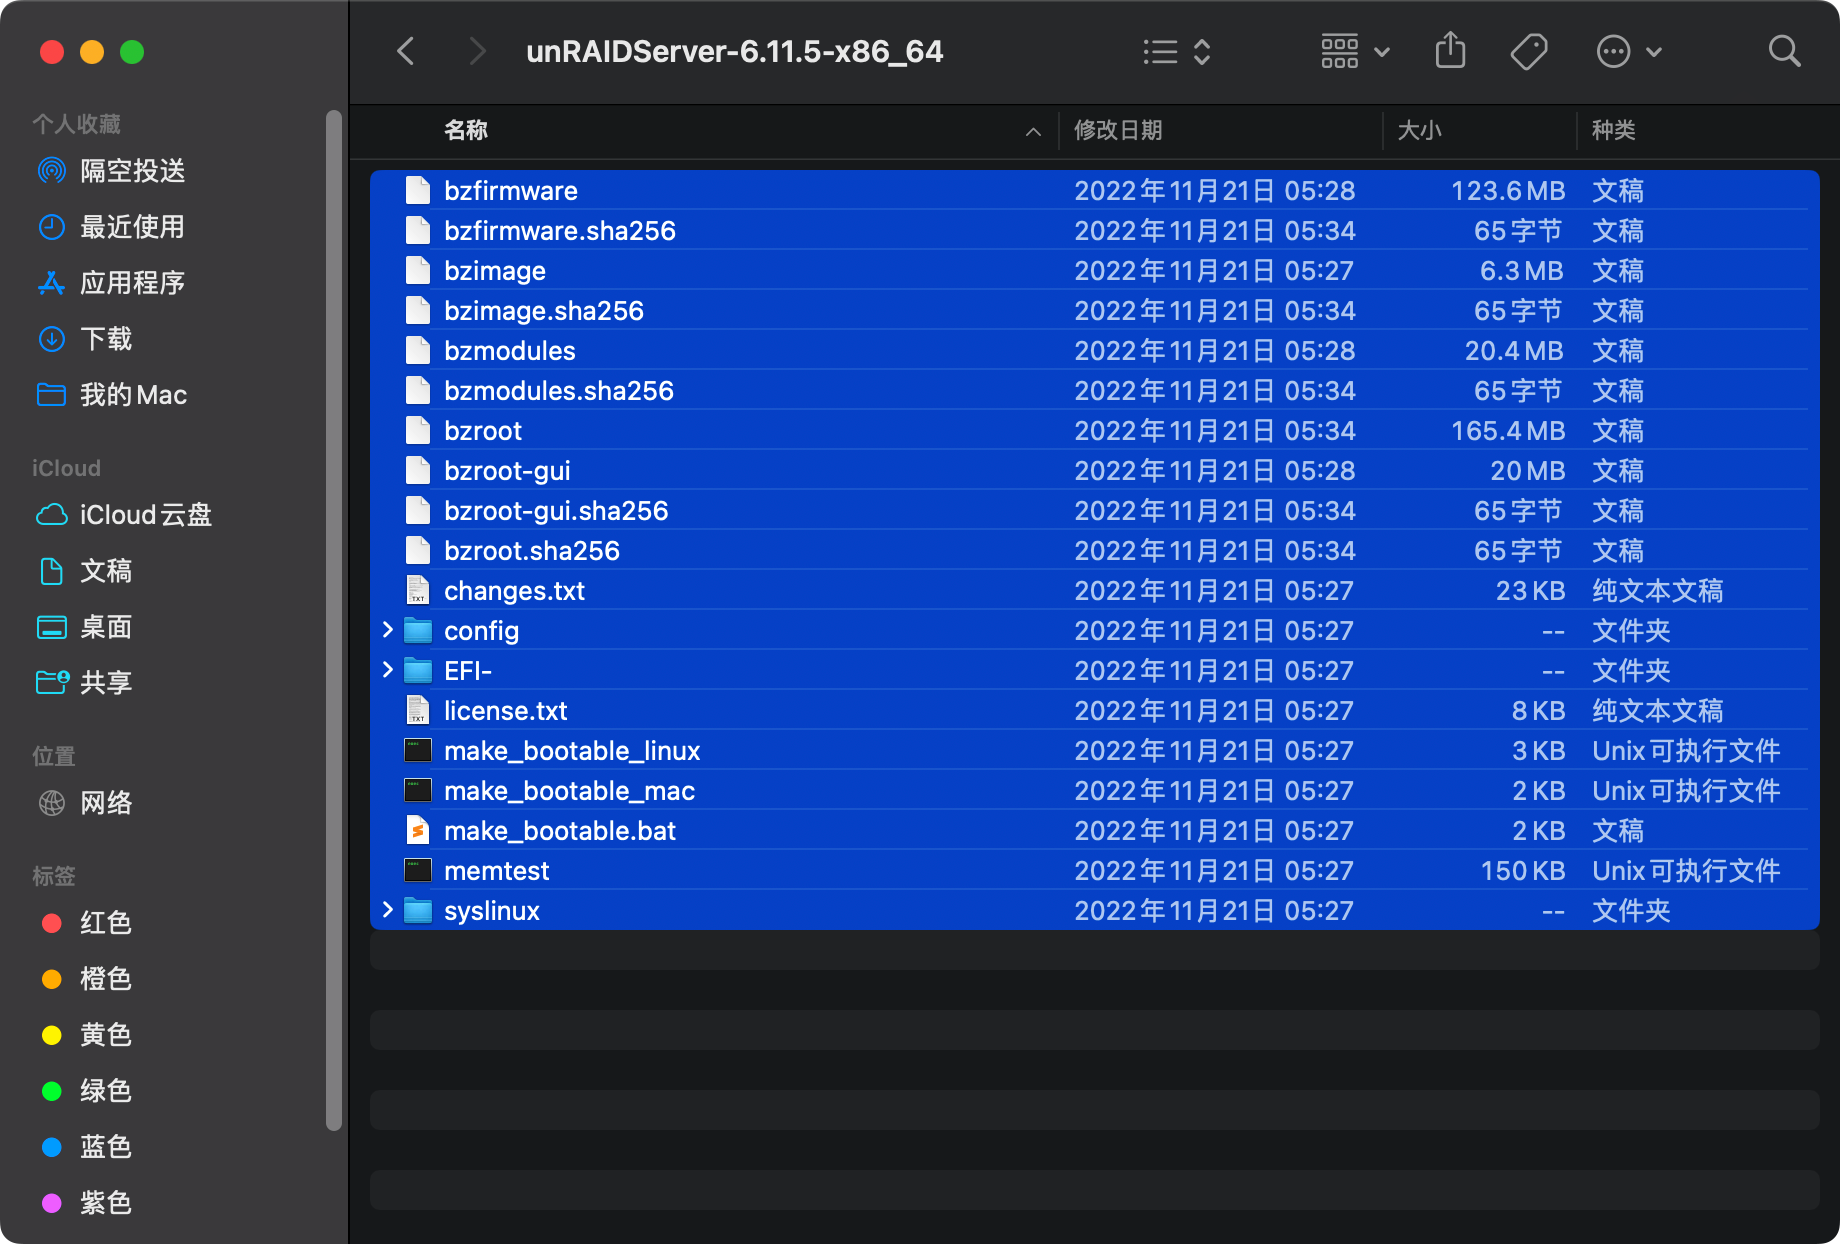Click the make_bootable_mac executable icon
Image resolution: width=1840 pixels, height=1244 pixels.
[x=418, y=790]
